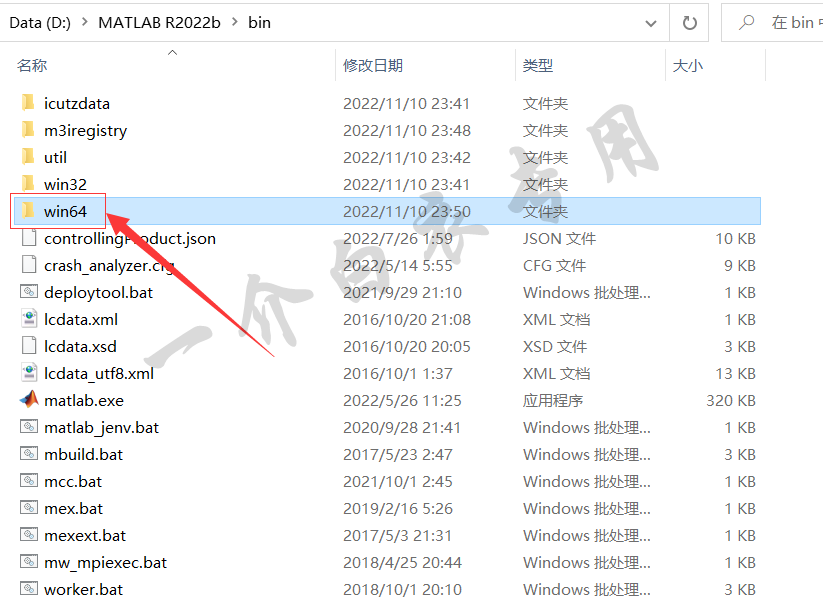Select matlab.exe file name
823x614 pixels.
click(x=84, y=400)
